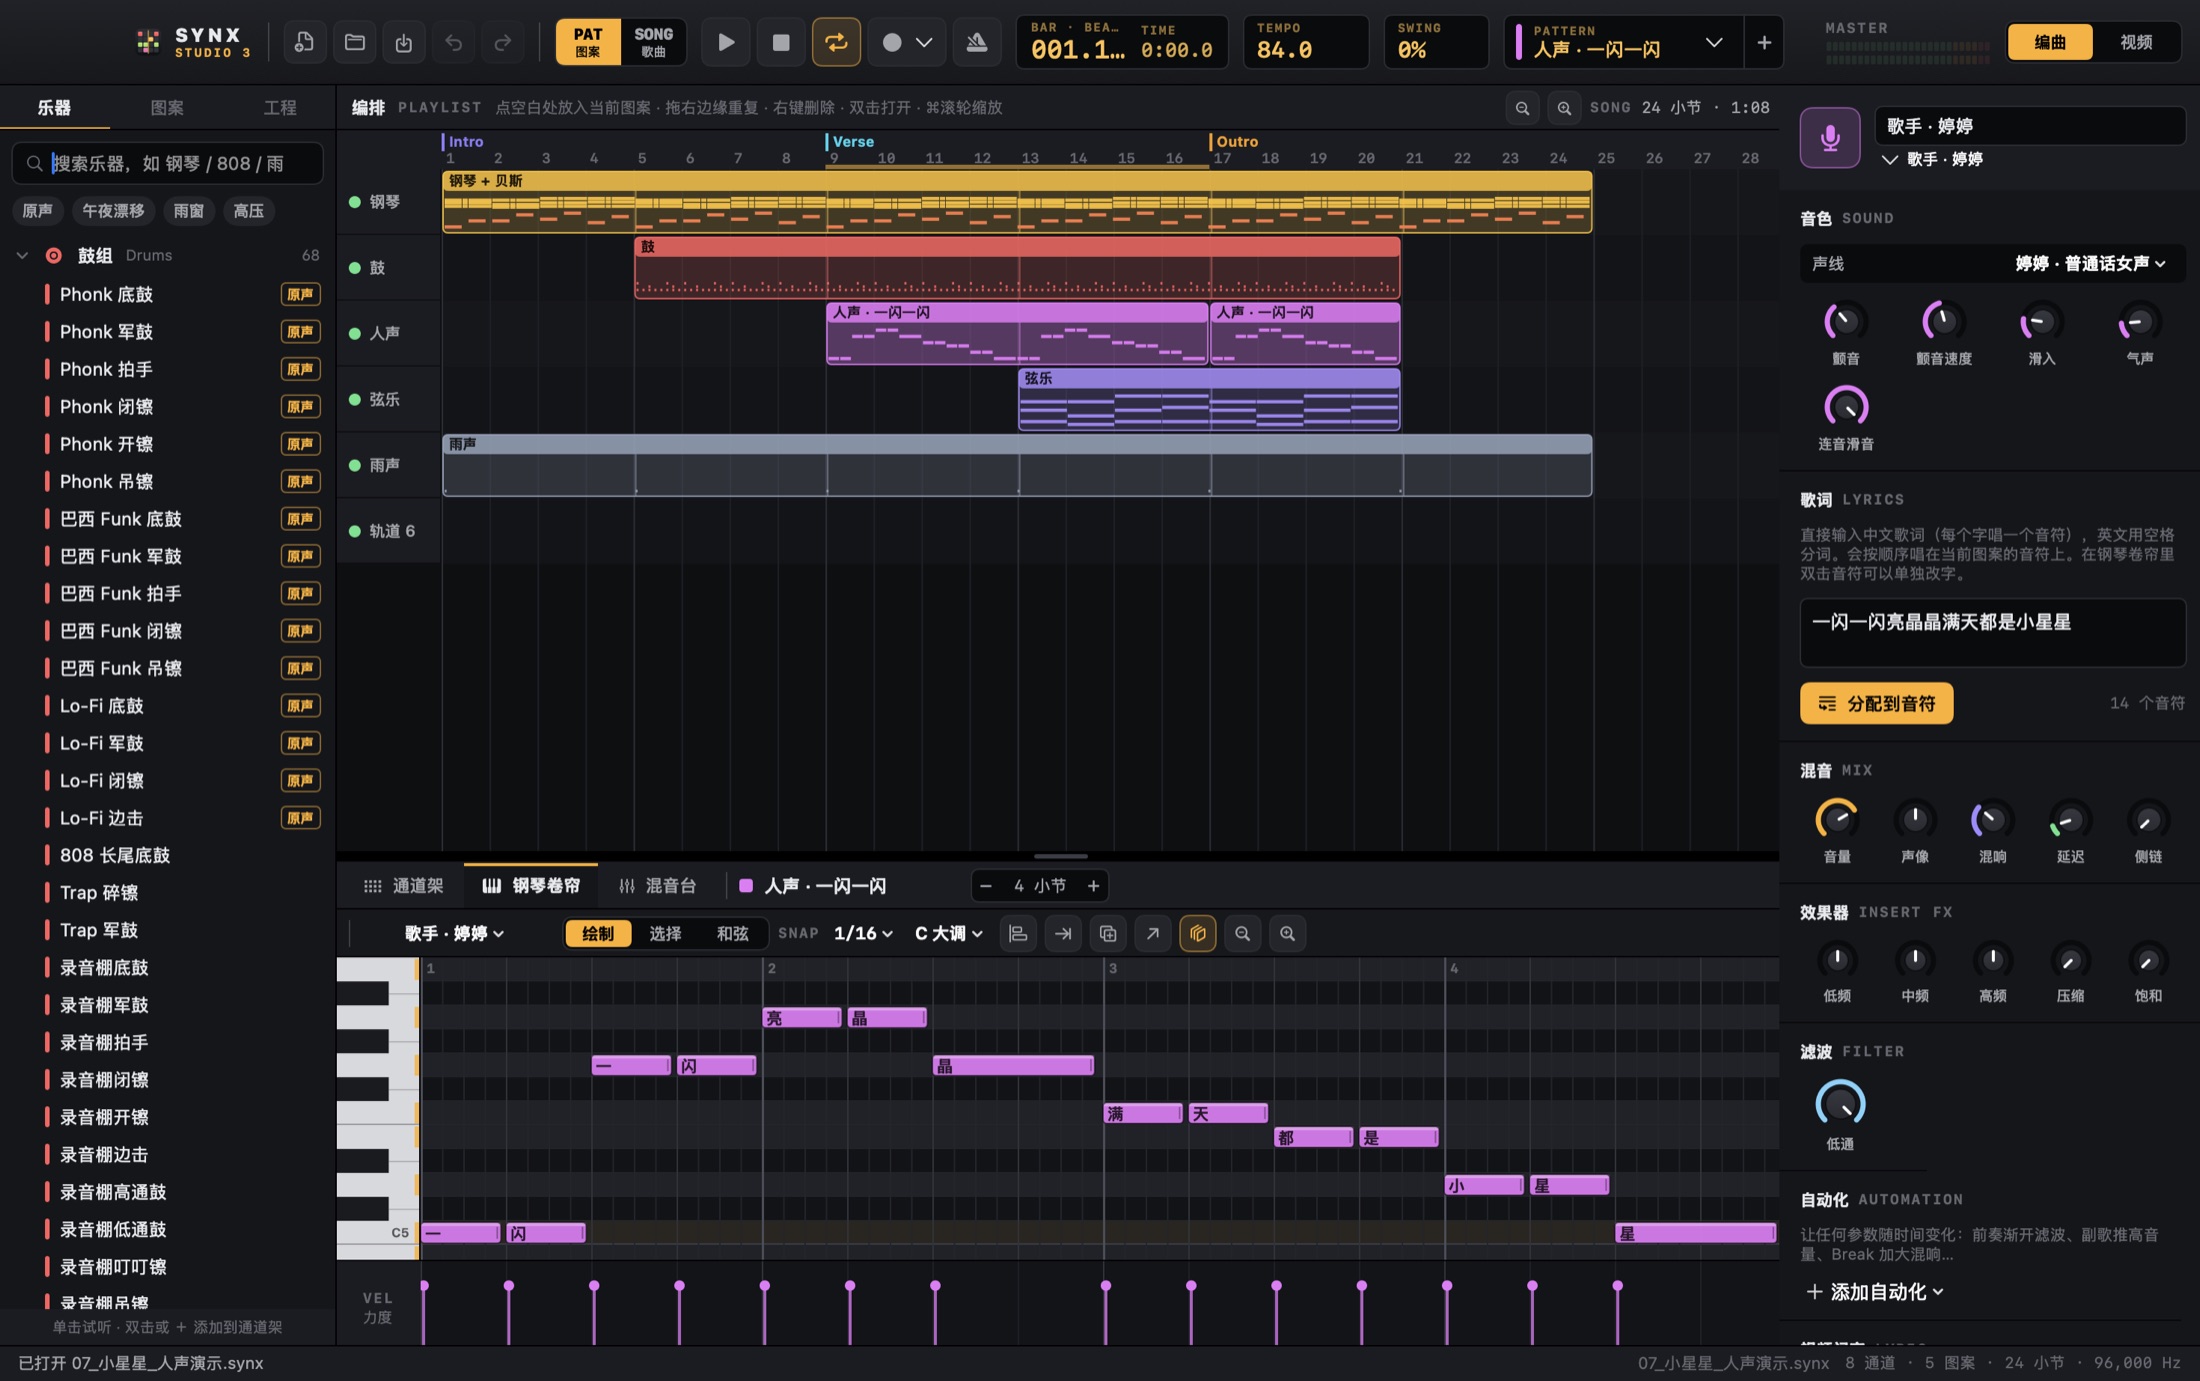Click the piano roll zoom in icon
The height and width of the screenshot is (1381, 2200).
[x=1287, y=933]
